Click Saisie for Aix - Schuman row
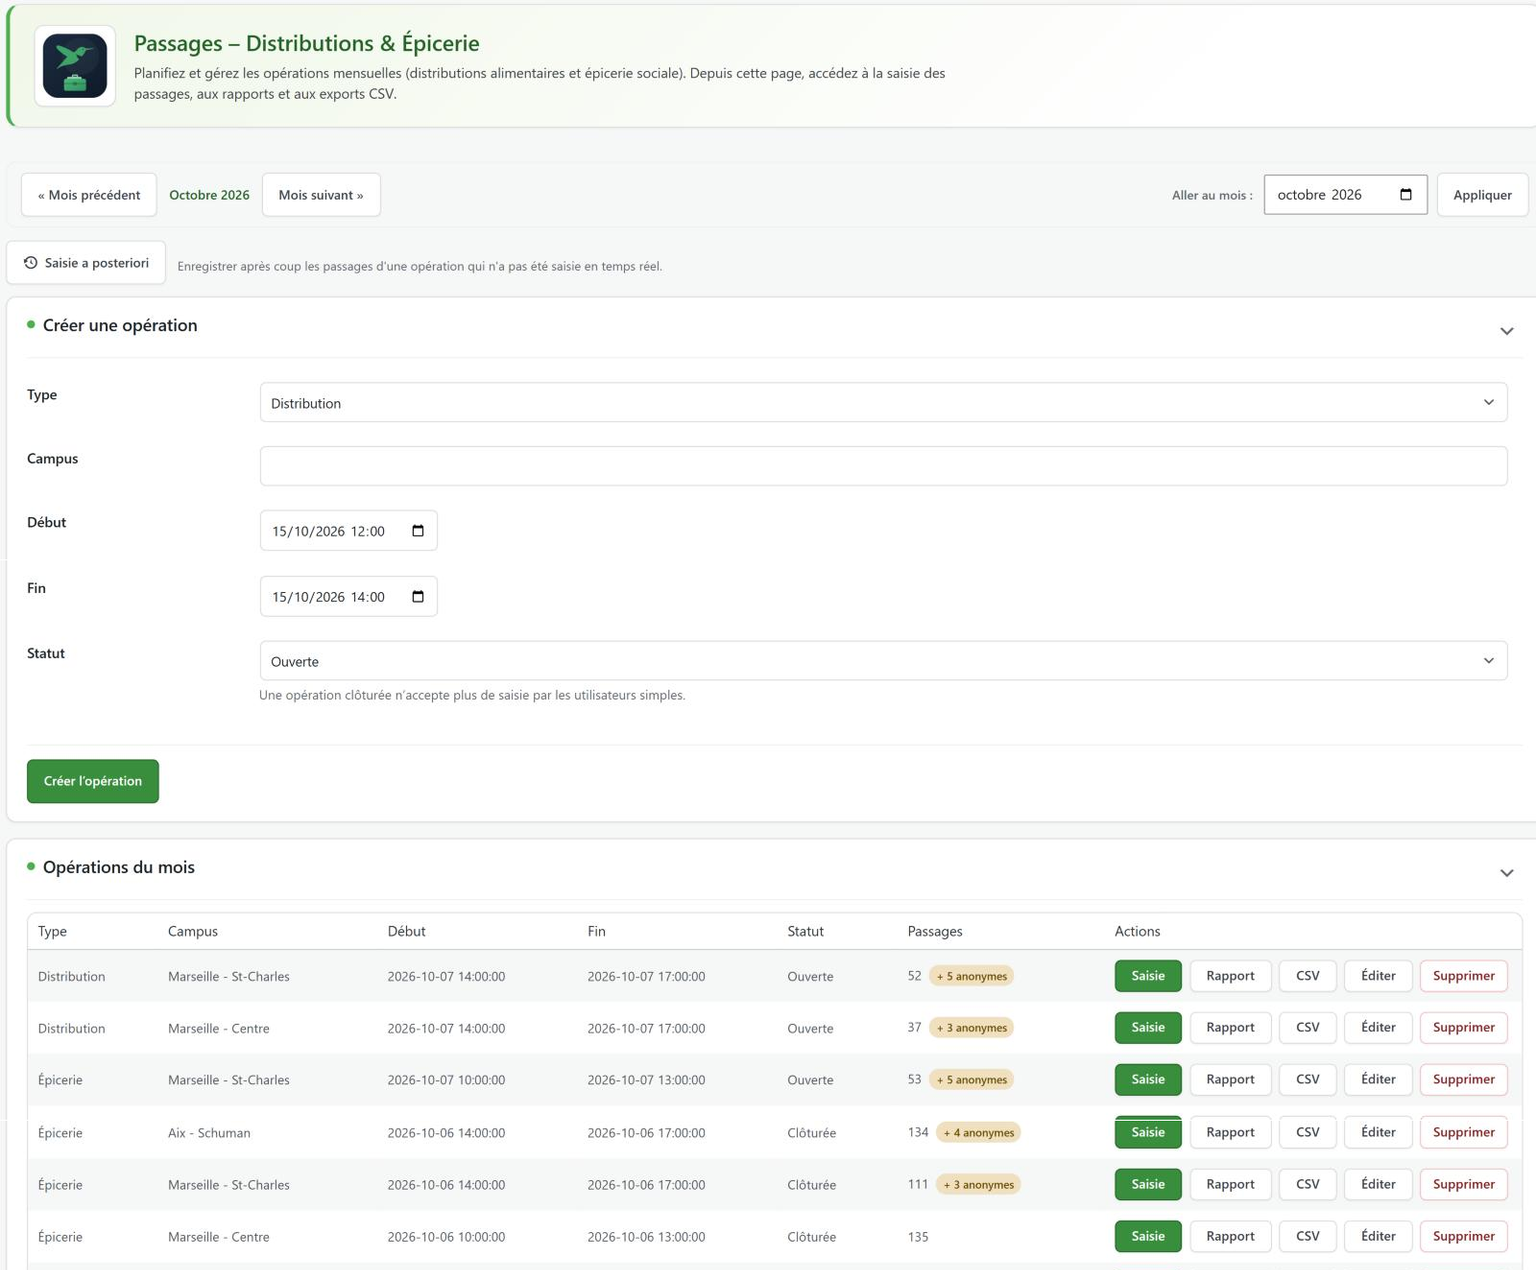Viewport: 1536px width, 1270px height. pos(1148,1132)
